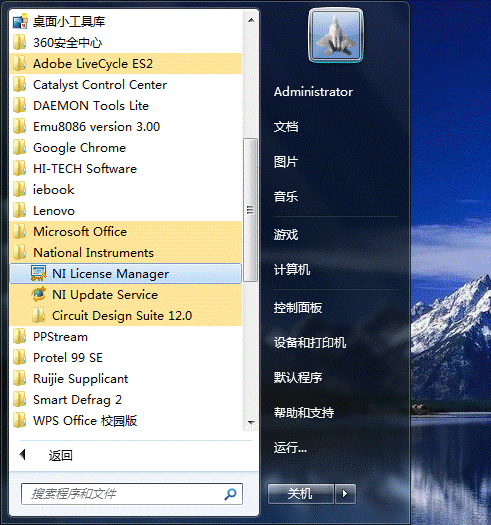
Task: Click the Google Chrome folder icon
Action: [x=20, y=148]
